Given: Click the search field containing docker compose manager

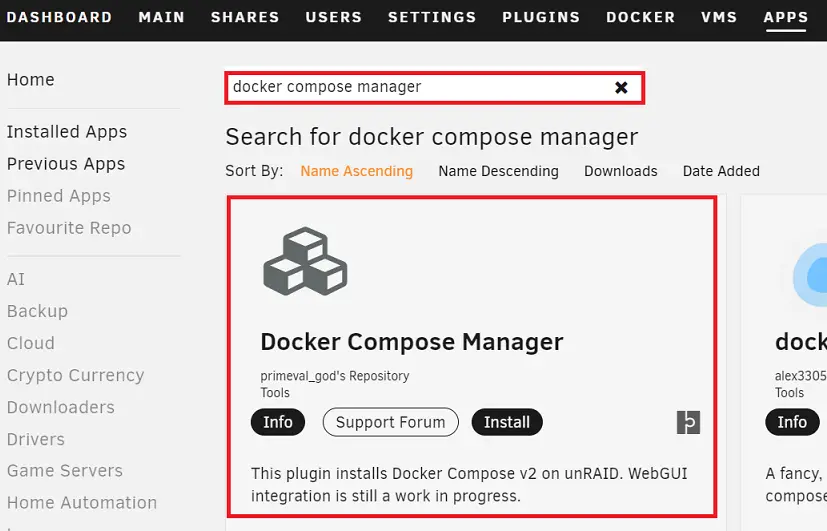Looking at the screenshot, I should (435, 88).
